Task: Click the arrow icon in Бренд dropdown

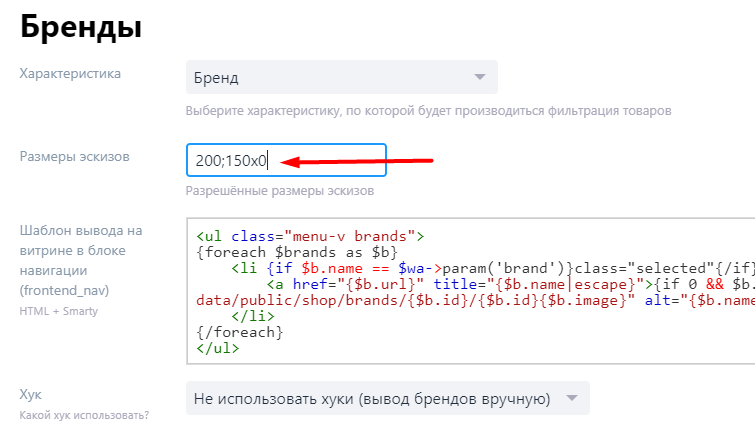Action: click(479, 78)
